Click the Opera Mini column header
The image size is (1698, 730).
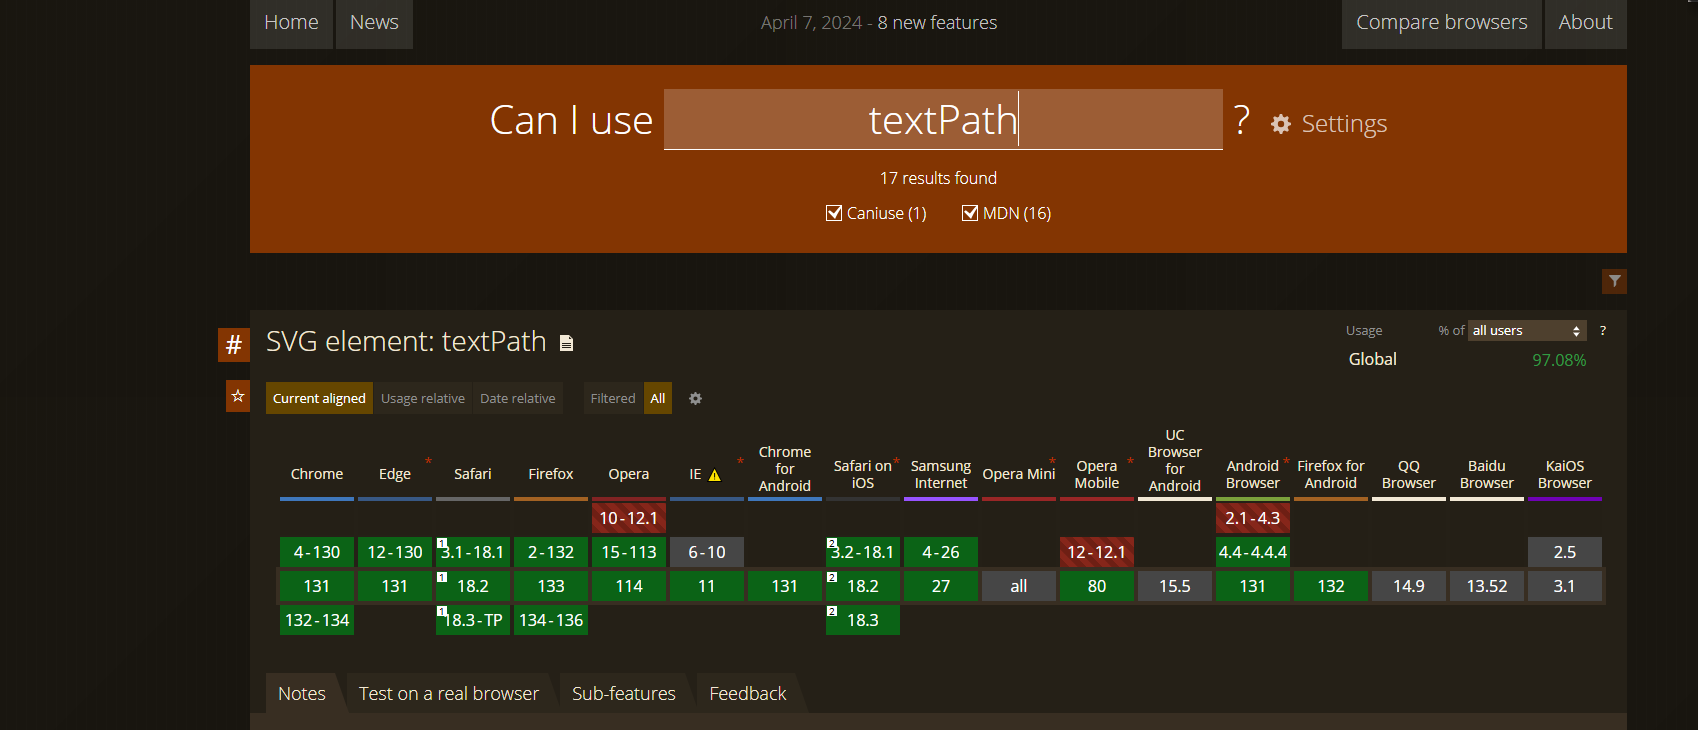[x=1019, y=474]
